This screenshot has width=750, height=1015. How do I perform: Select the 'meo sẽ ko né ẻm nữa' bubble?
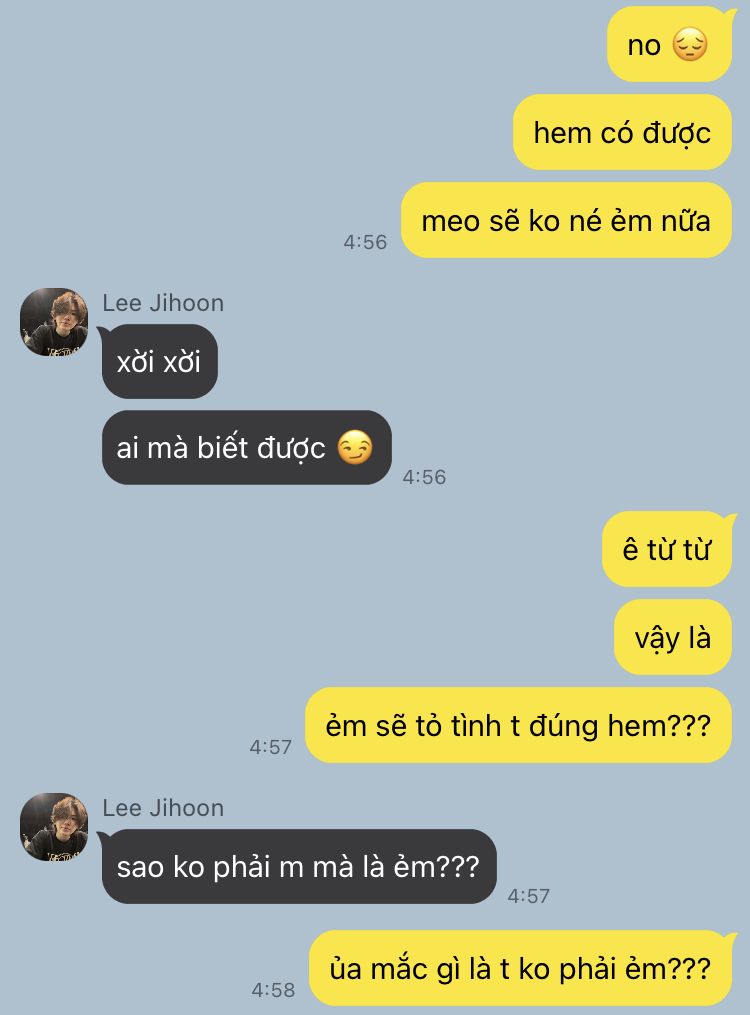(566, 220)
